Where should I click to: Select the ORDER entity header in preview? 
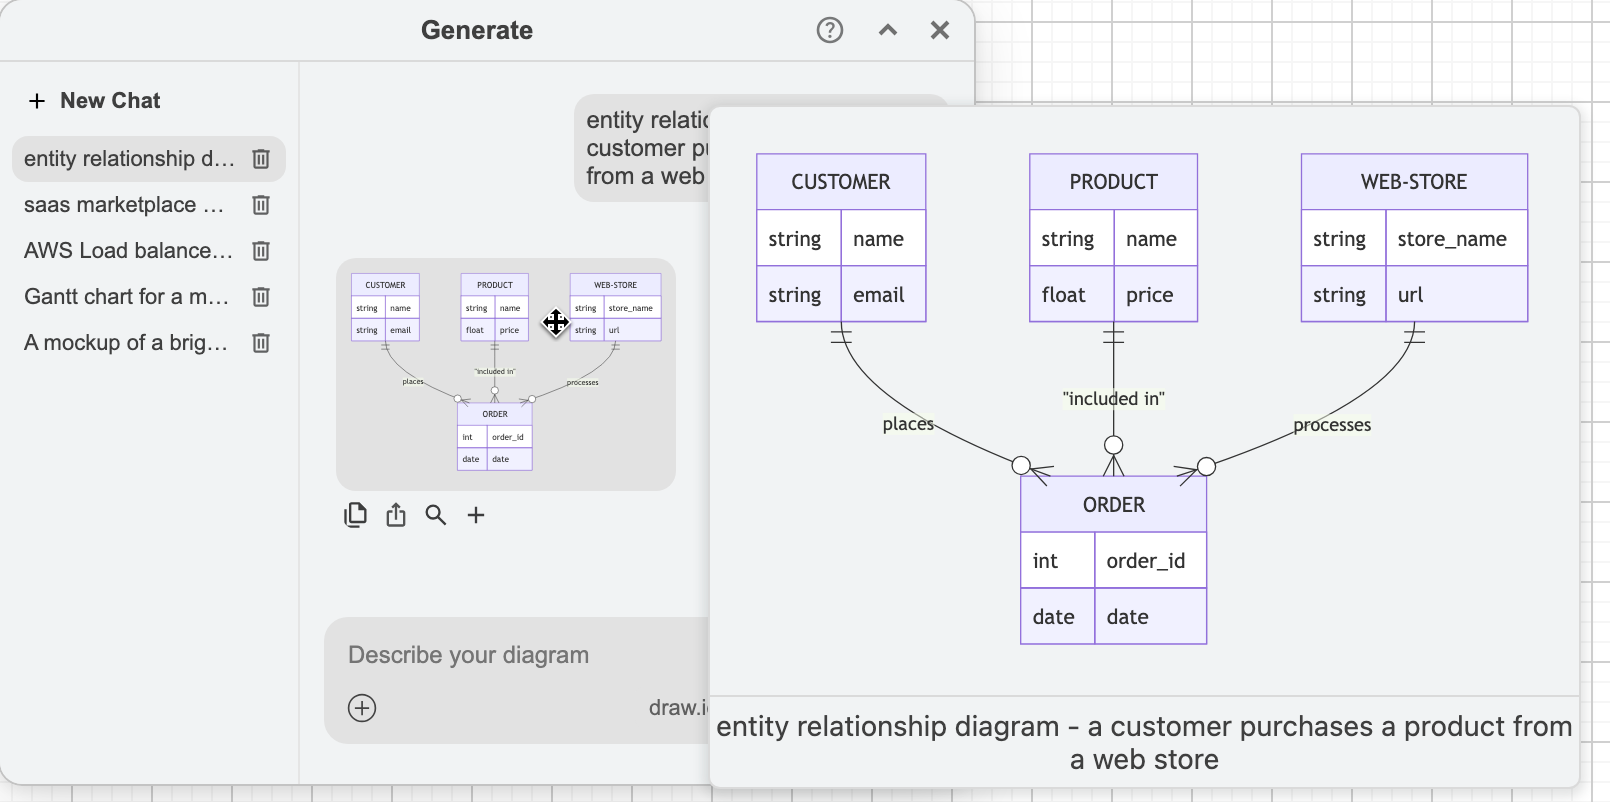coord(1114,505)
